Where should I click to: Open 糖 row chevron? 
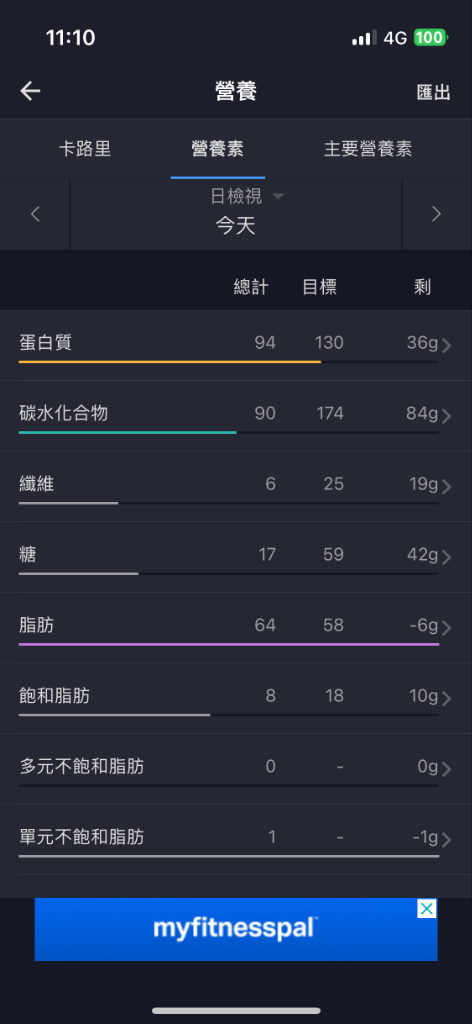(447, 557)
